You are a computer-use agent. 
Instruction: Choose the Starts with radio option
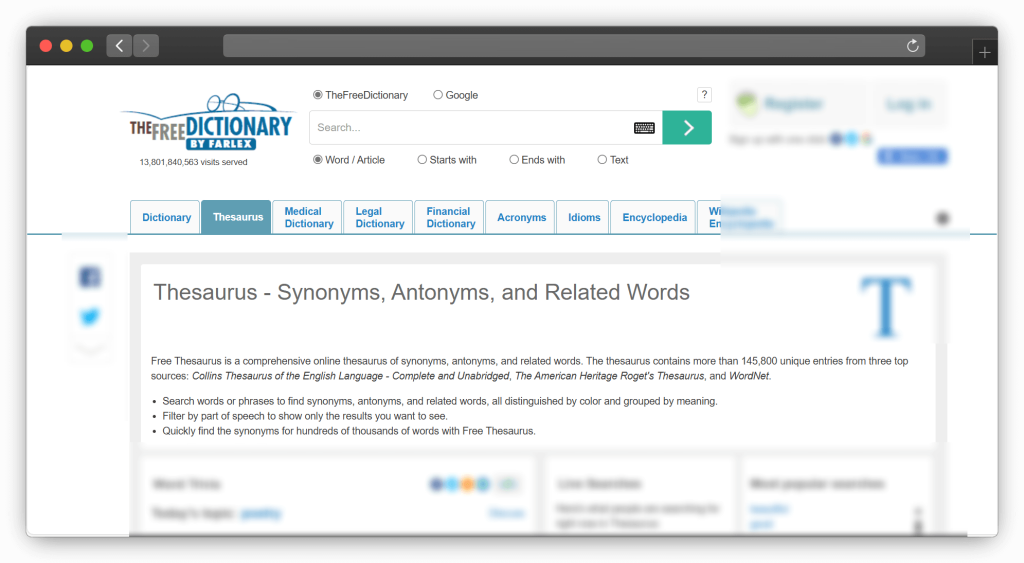pyautogui.click(x=422, y=160)
